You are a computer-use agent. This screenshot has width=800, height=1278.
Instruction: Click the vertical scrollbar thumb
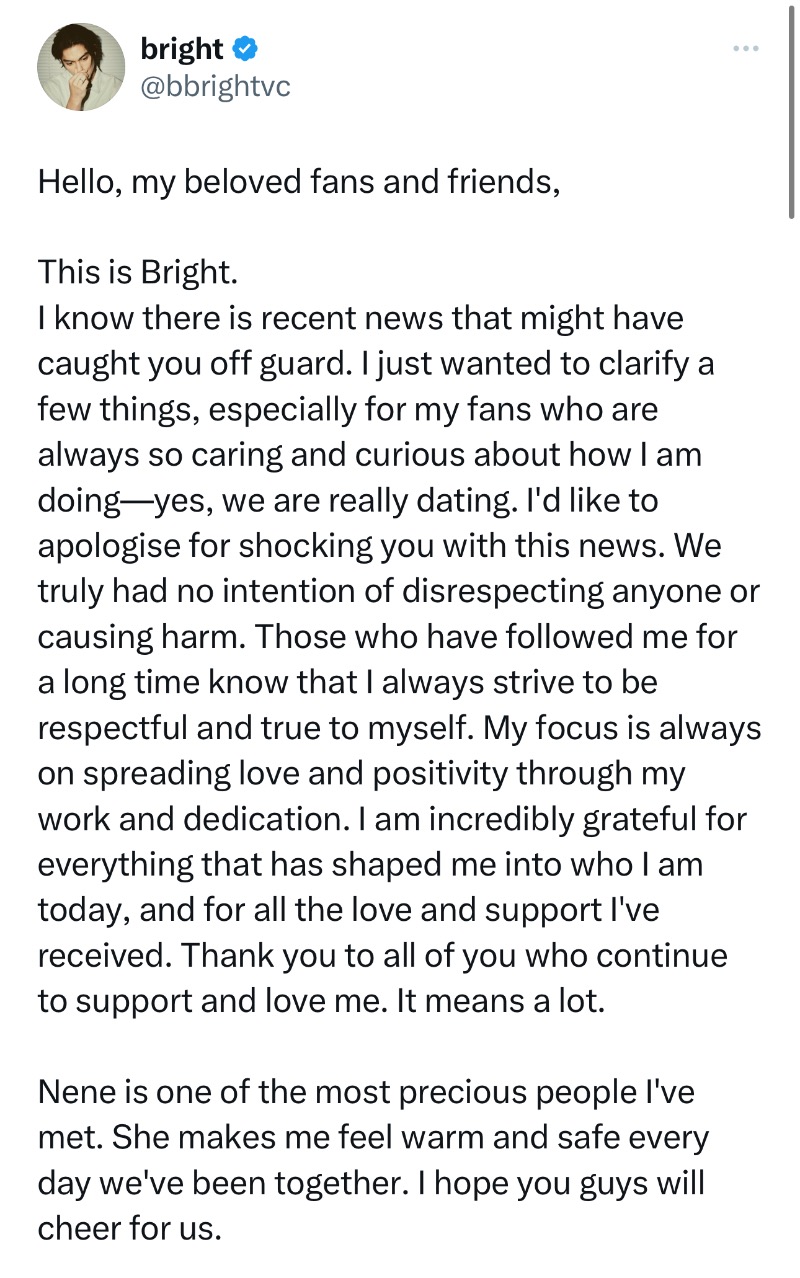(x=792, y=110)
